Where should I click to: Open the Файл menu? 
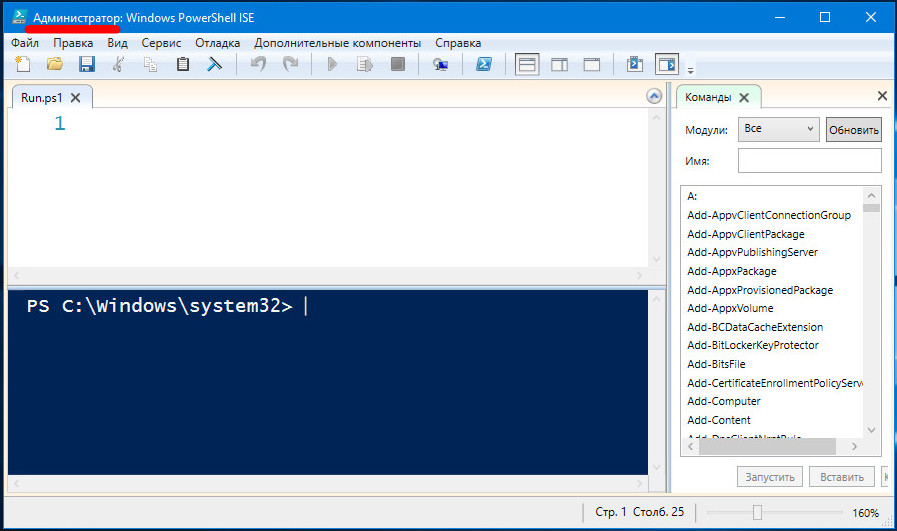(x=25, y=43)
